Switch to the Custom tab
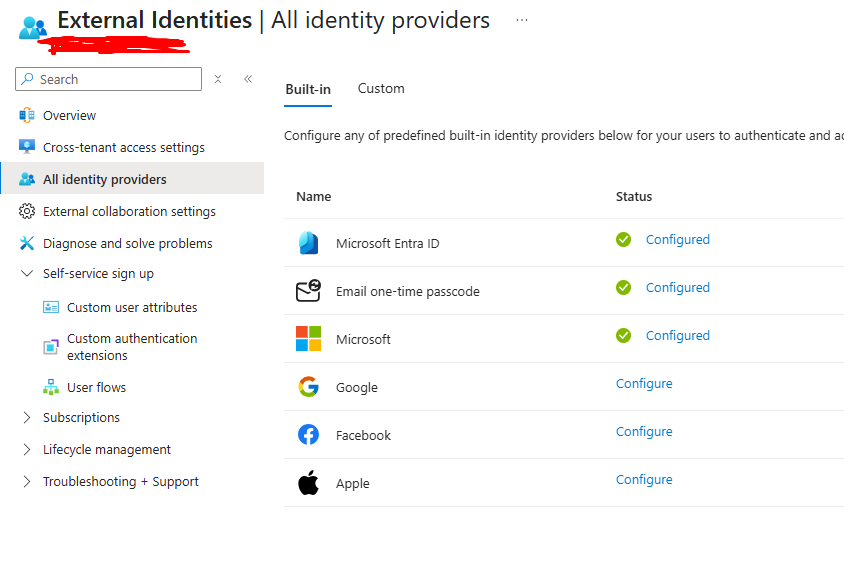The width and height of the screenshot is (844, 574). [x=381, y=89]
